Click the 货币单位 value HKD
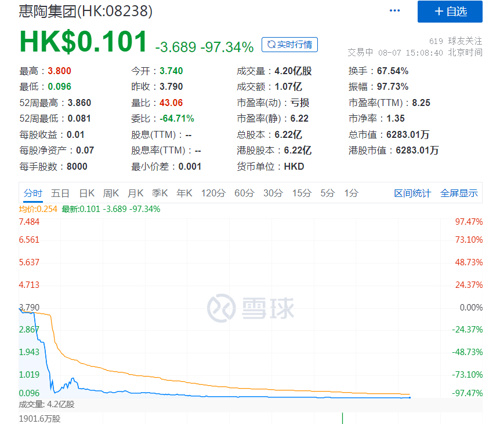Viewport: 500px width, 424px height. 294,166
